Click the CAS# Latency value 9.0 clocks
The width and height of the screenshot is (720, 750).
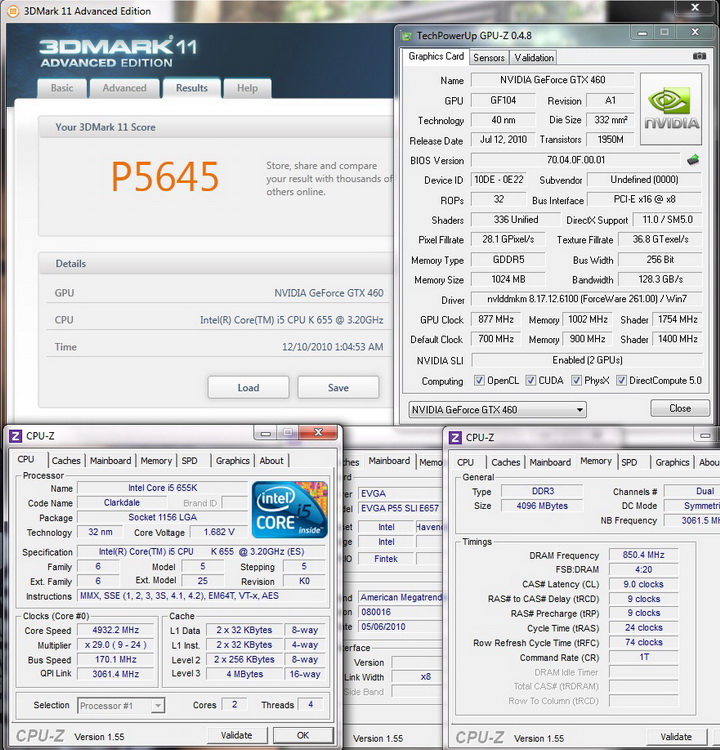tap(643, 584)
